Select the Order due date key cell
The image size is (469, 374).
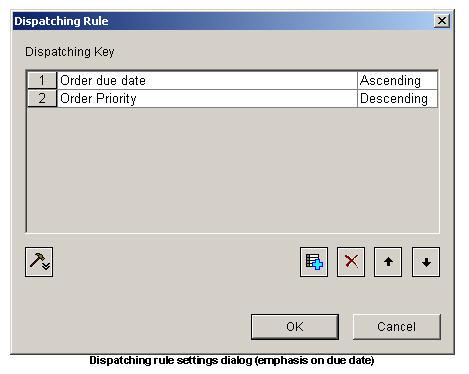pos(207,80)
